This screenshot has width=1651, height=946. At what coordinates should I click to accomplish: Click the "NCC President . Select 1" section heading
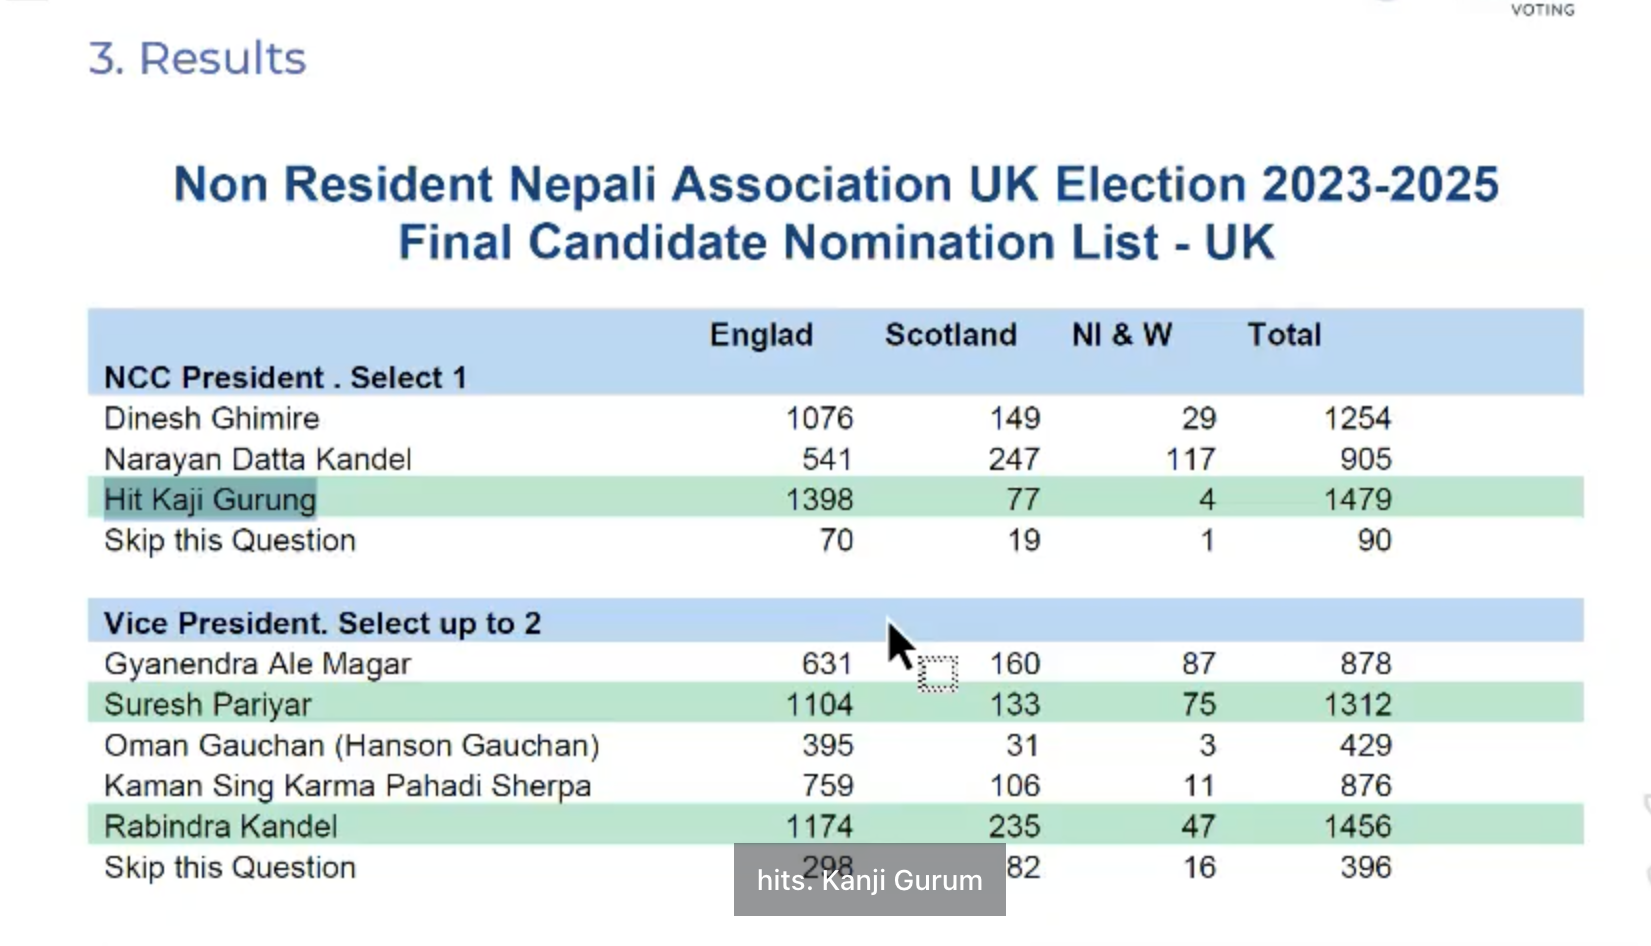285,378
